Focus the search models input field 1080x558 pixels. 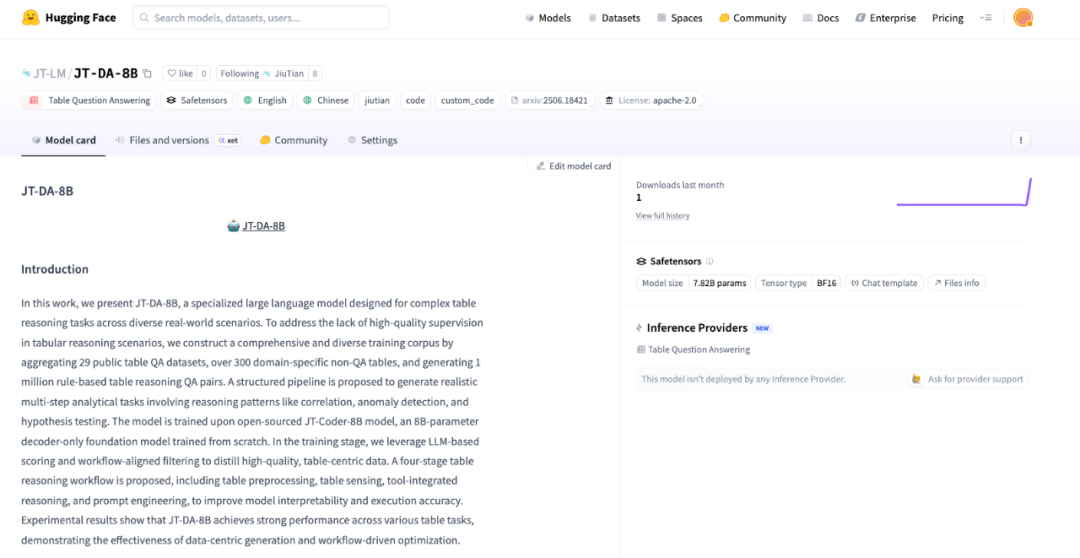(261, 18)
